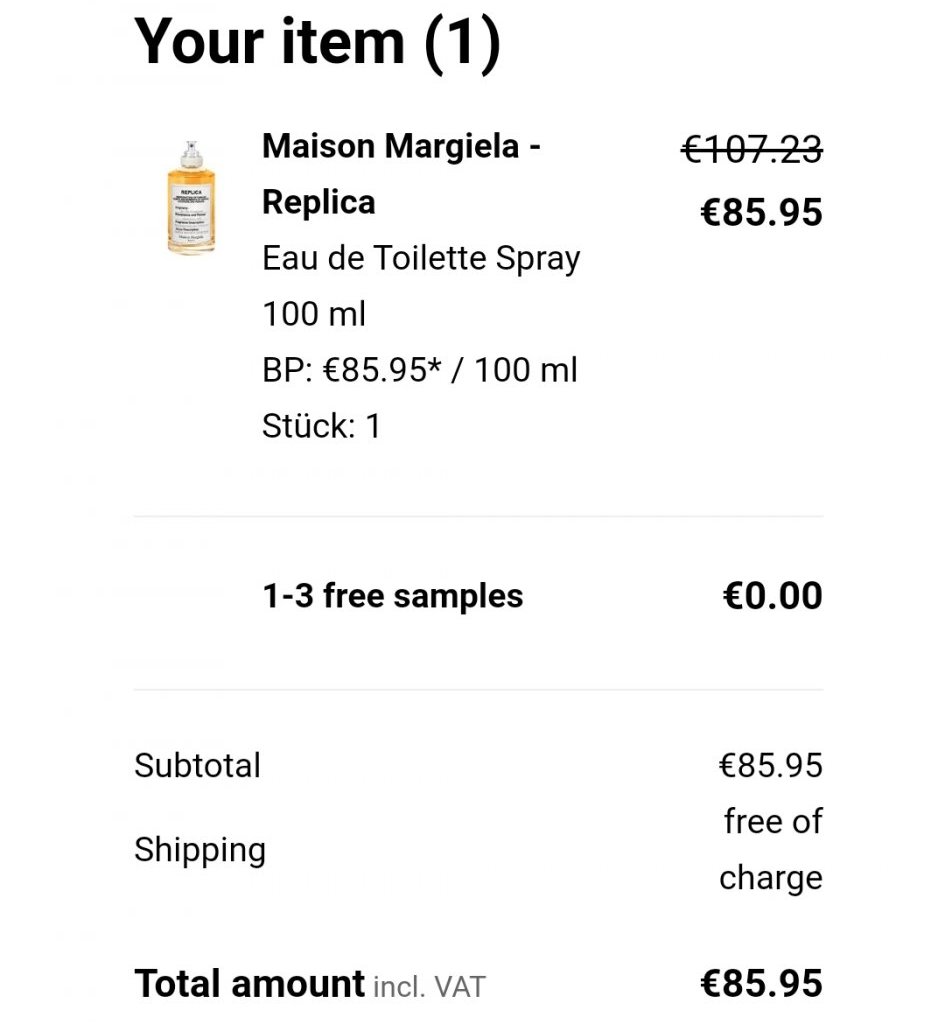Click the Replica word in product name
The width and height of the screenshot is (945, 1022).
pos(318,202)
